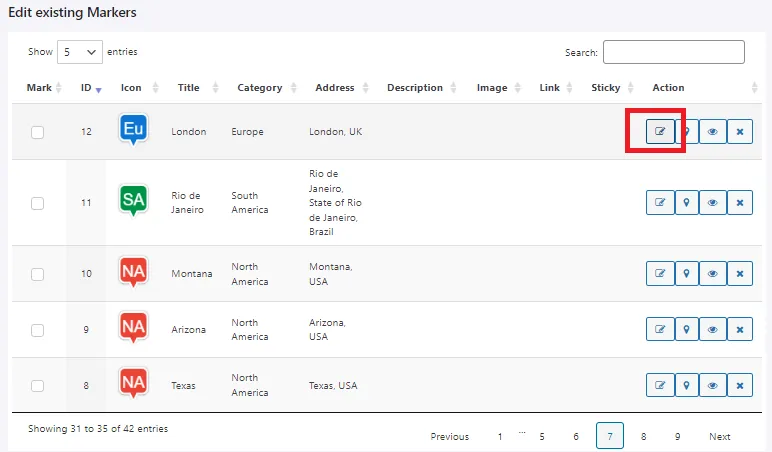Viewport: 772px width, 452px height.
Task: Sort table by Description column
Action: click(x=421, y=88)
